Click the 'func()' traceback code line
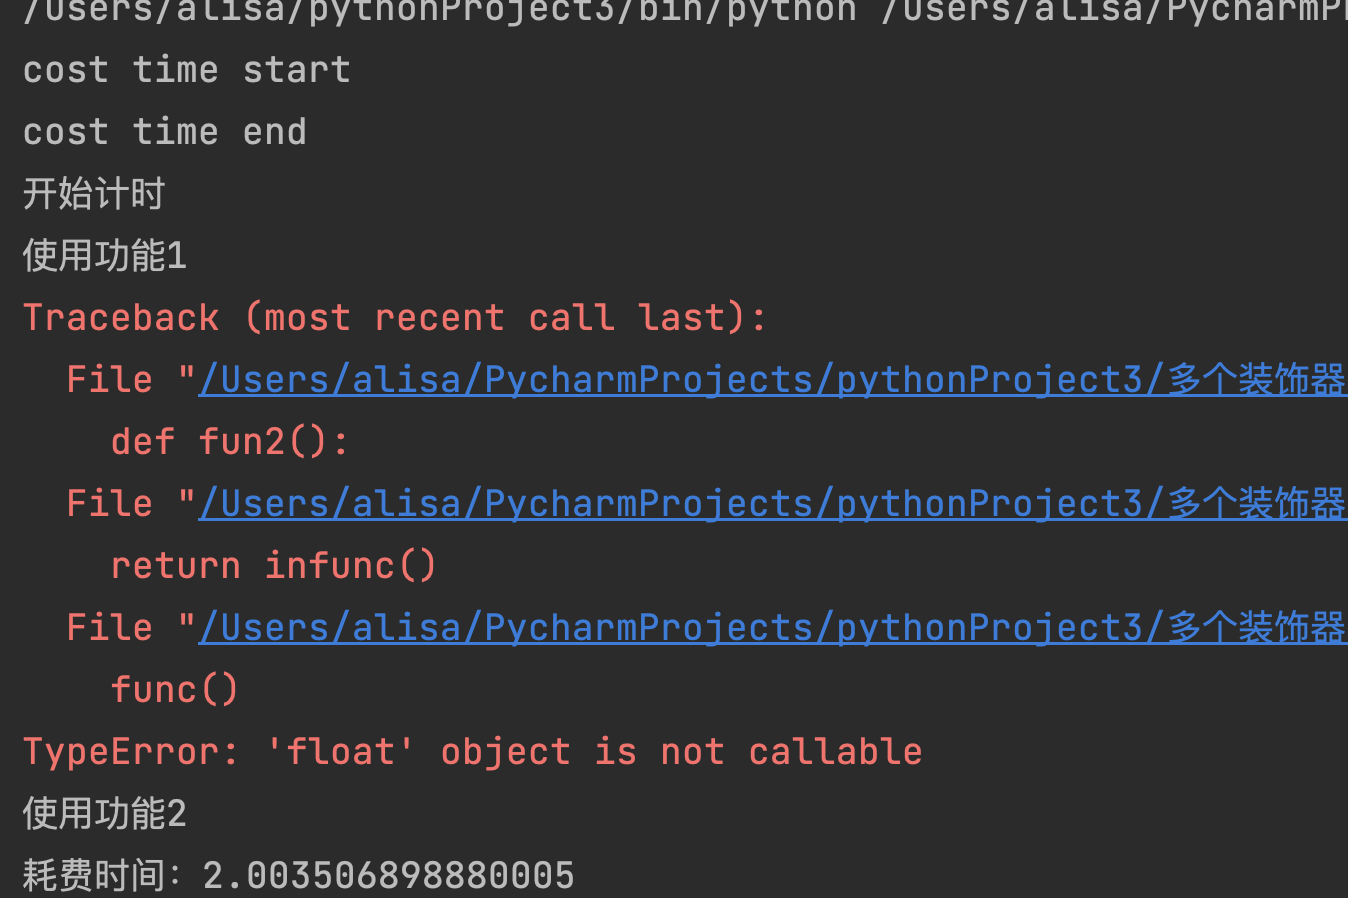Viewport: 1348px width, 898px height. point(175,690)
